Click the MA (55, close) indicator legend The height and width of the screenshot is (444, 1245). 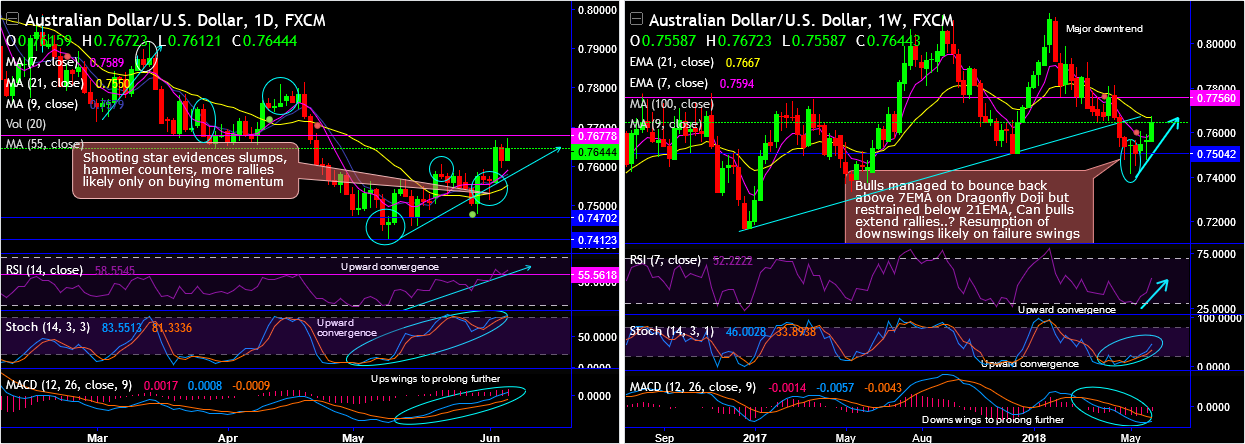[46, 145]
